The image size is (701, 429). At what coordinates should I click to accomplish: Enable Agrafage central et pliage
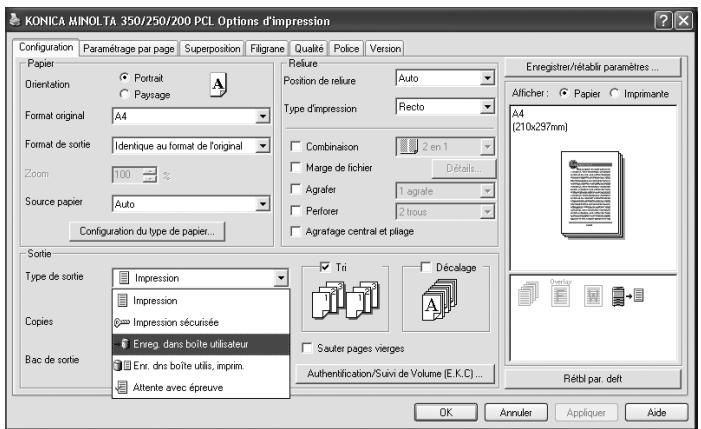(x=296, y=231)
